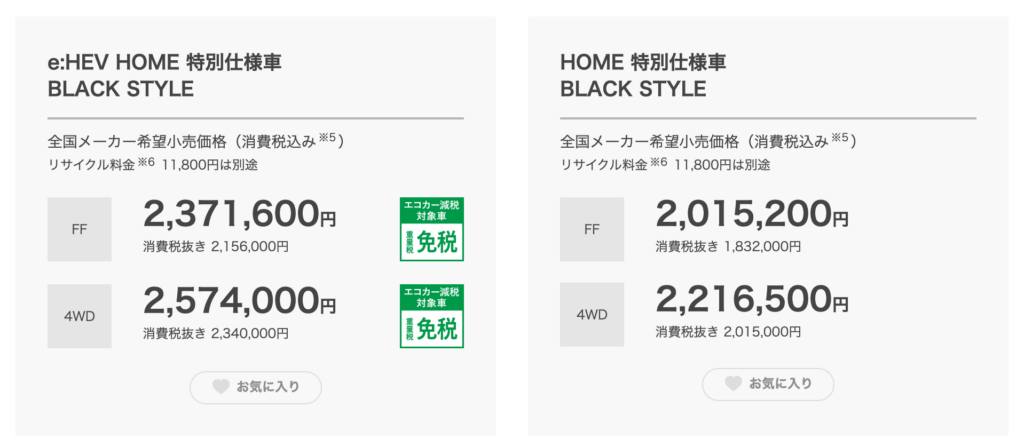The image size is (1024, 448).
Task: Add HOME BLACK STYLE to favorites
Action: point(768,384)
